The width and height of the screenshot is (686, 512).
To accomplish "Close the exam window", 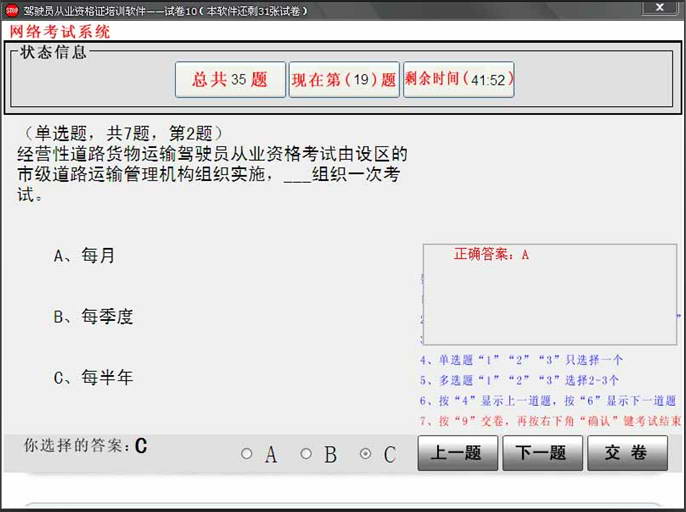I will pyautogui.click(x=660, y=7).
